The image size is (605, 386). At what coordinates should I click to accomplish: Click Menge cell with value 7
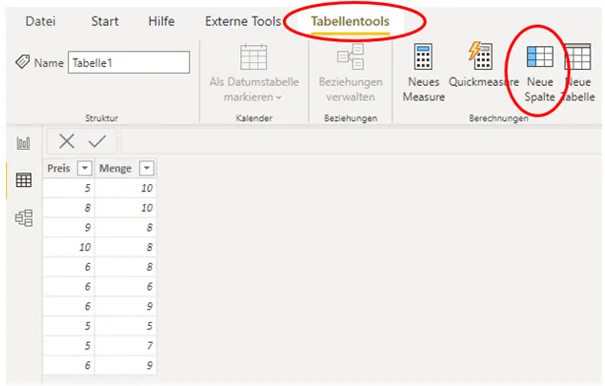(x=125, y=345)
